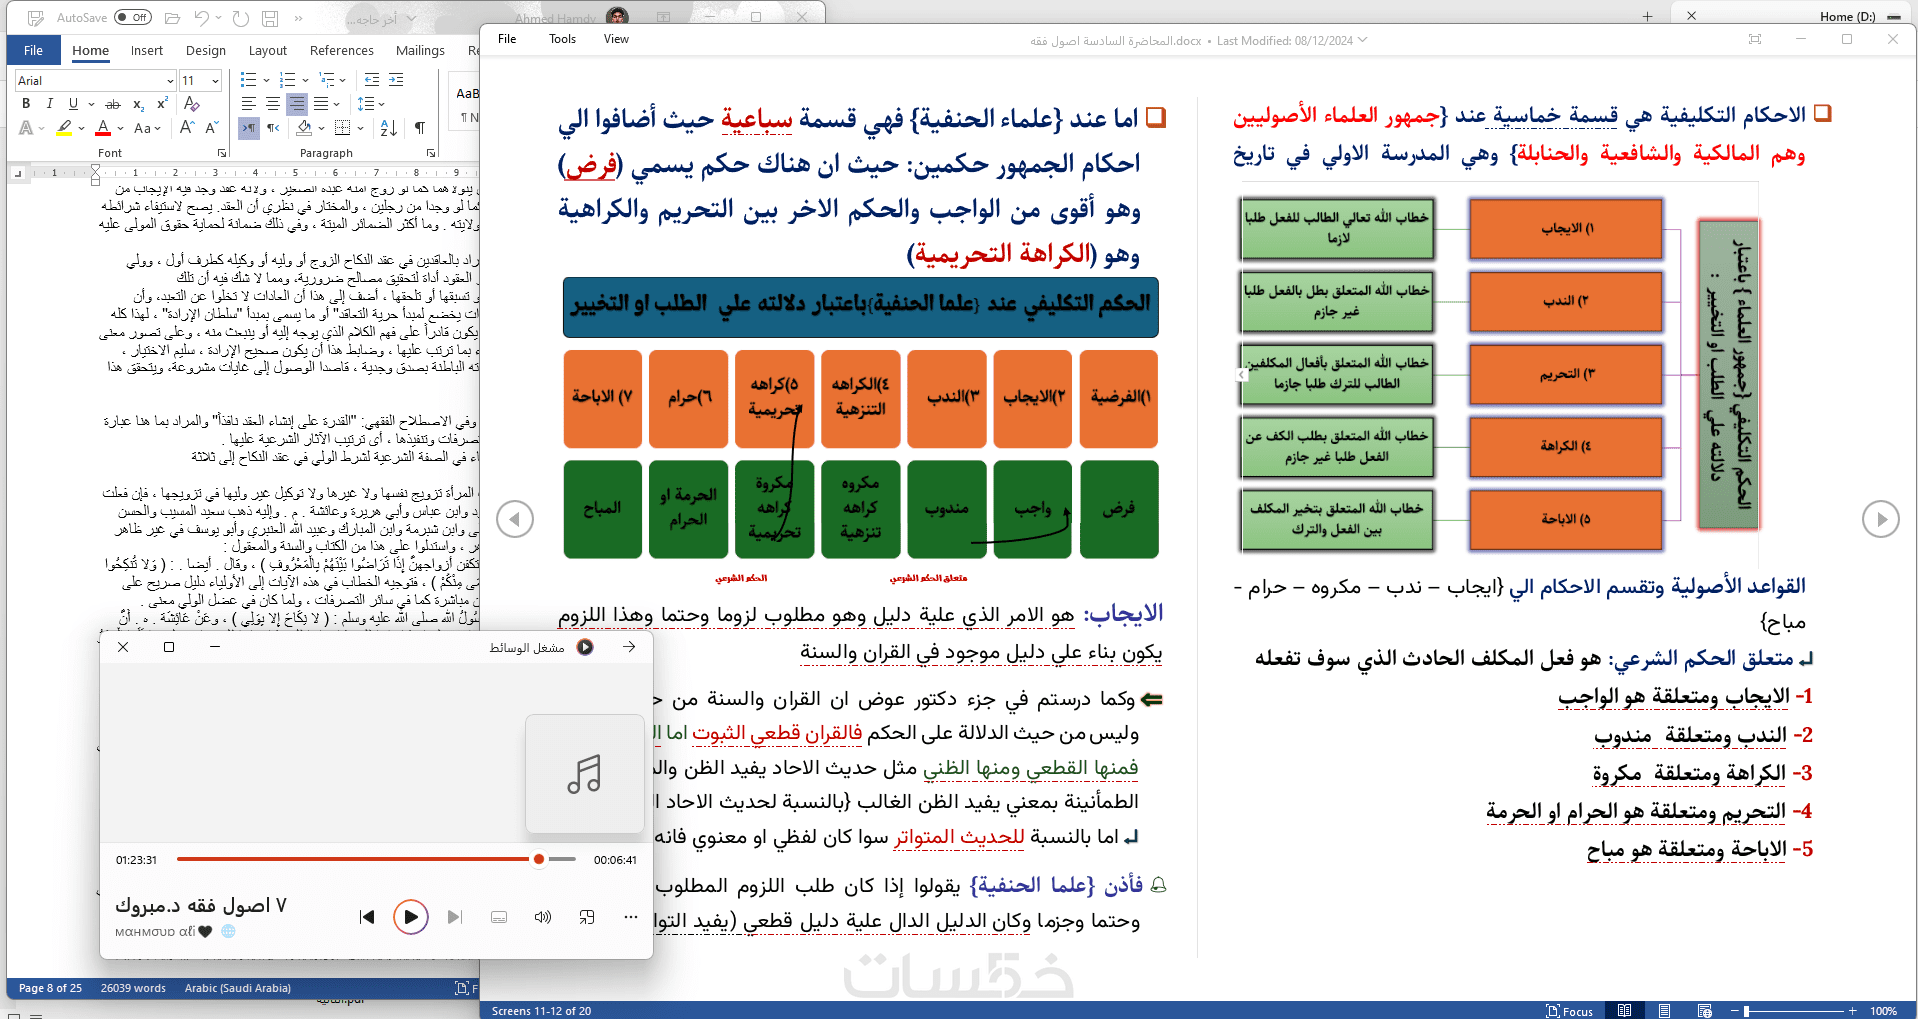Image resolution: width=1918 pixels, height=1019 pixels.
Task: Apply the red font color
Action: (x=102, y=128)
